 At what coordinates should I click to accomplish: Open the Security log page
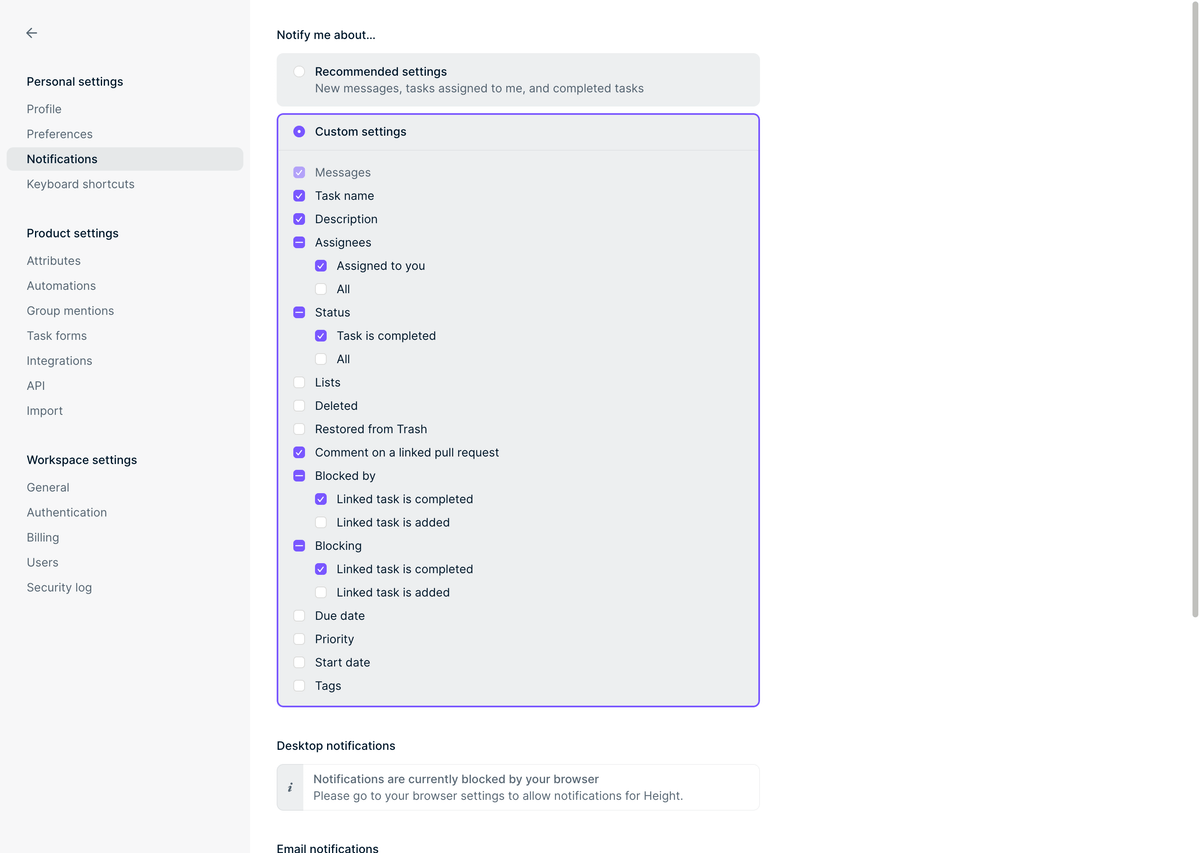click(59, 588)
